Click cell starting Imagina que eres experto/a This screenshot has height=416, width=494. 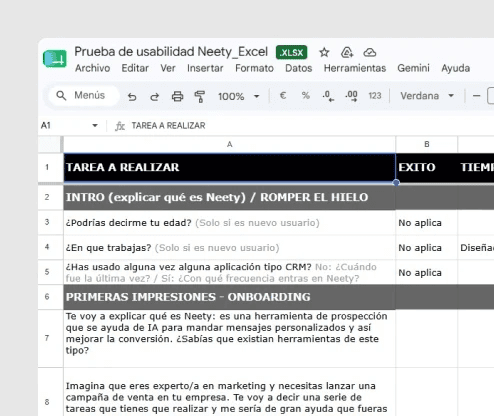(229, 392)
